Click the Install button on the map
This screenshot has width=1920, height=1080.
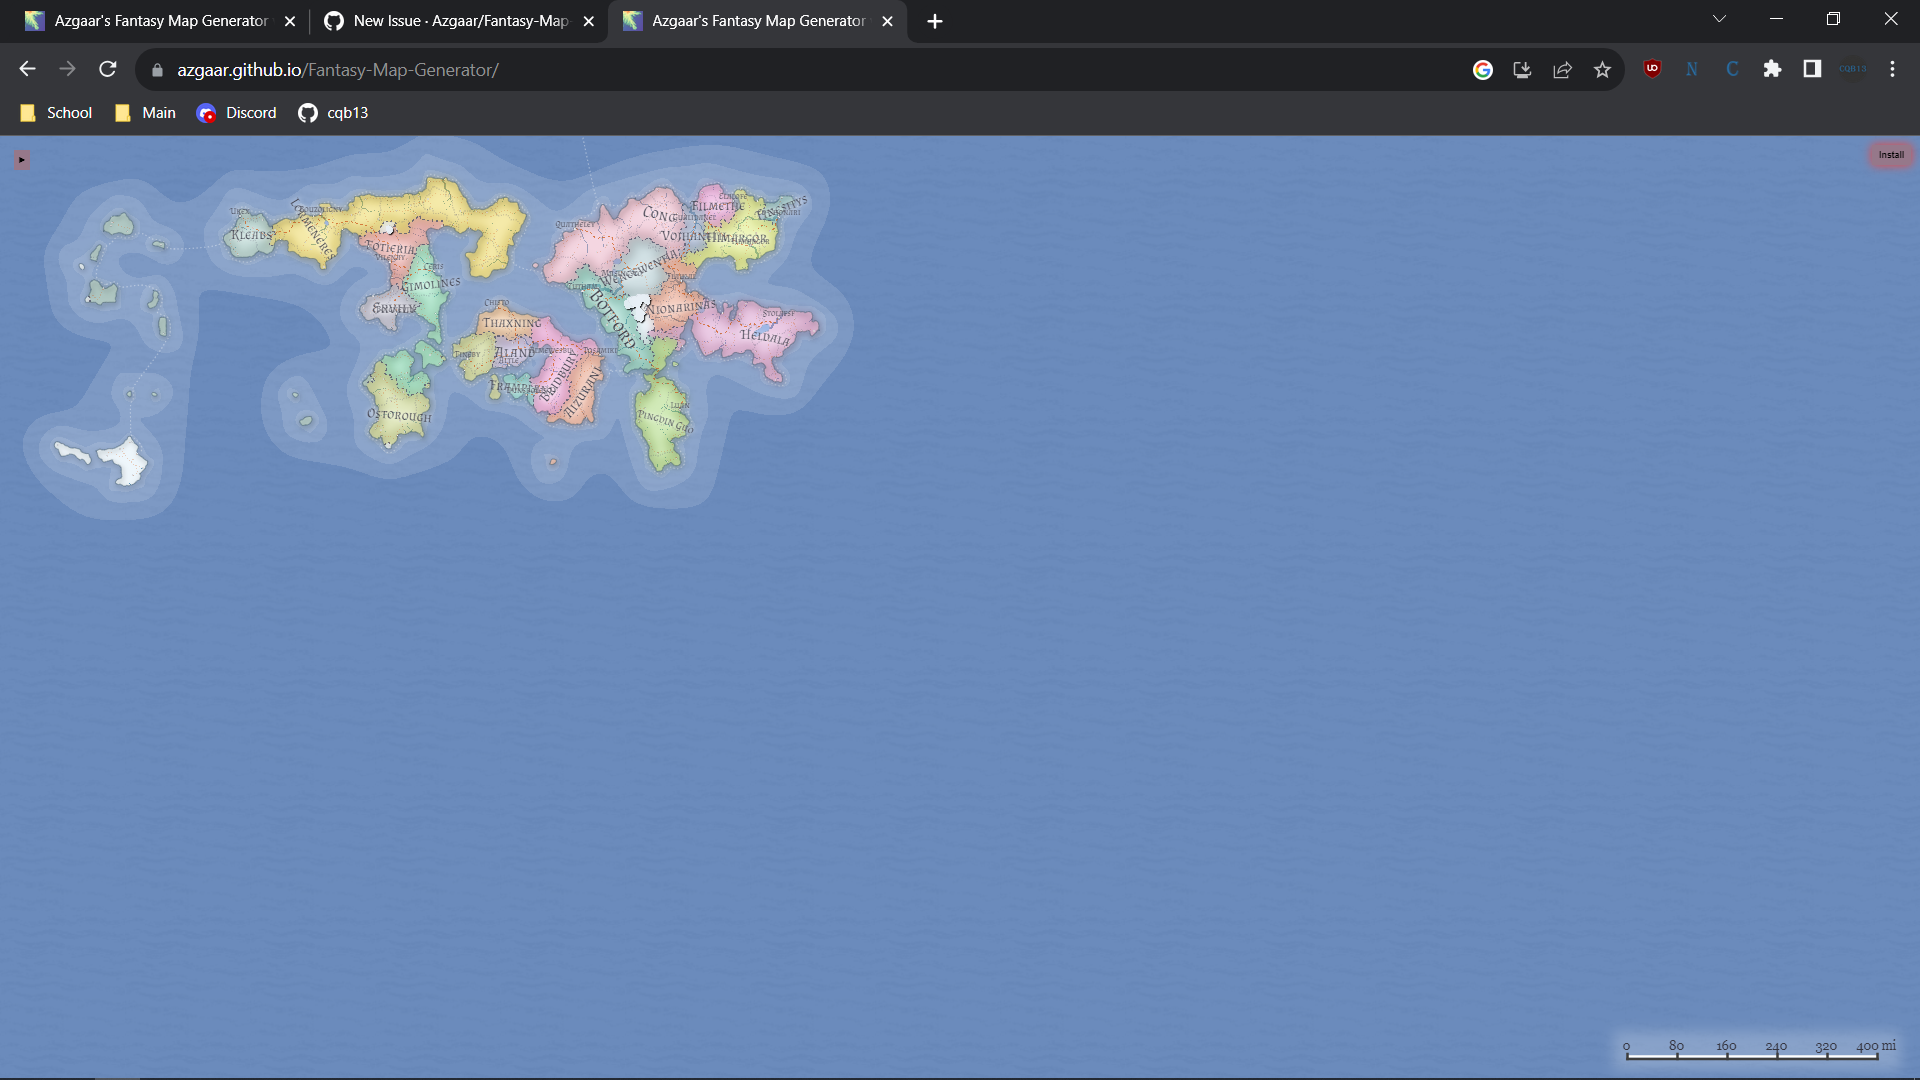[x=1891, y=155]
